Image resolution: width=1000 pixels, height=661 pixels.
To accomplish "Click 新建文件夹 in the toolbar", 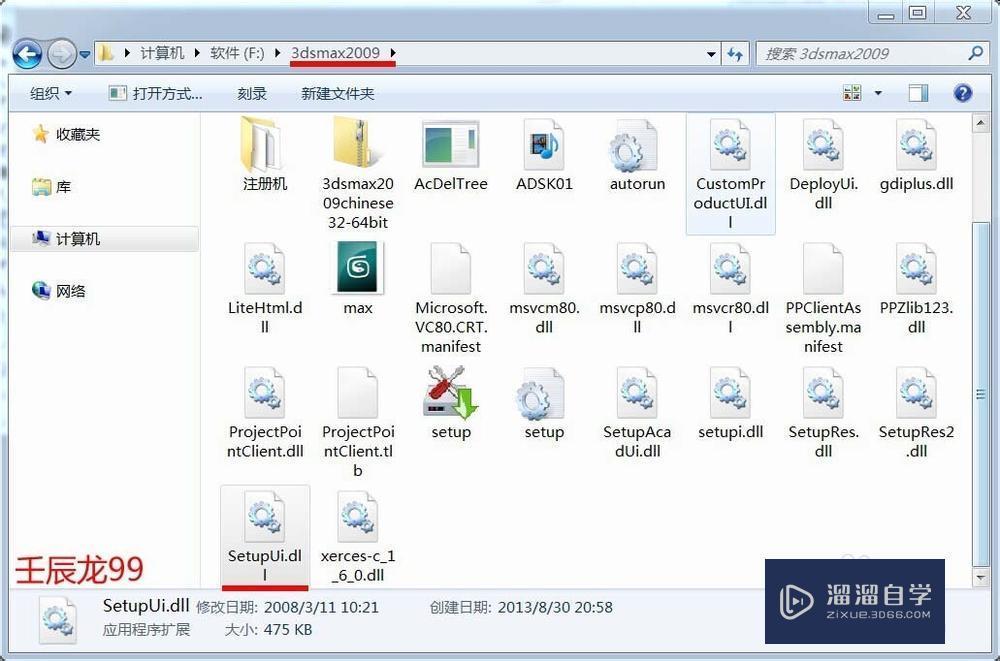I will click(337, 94).
